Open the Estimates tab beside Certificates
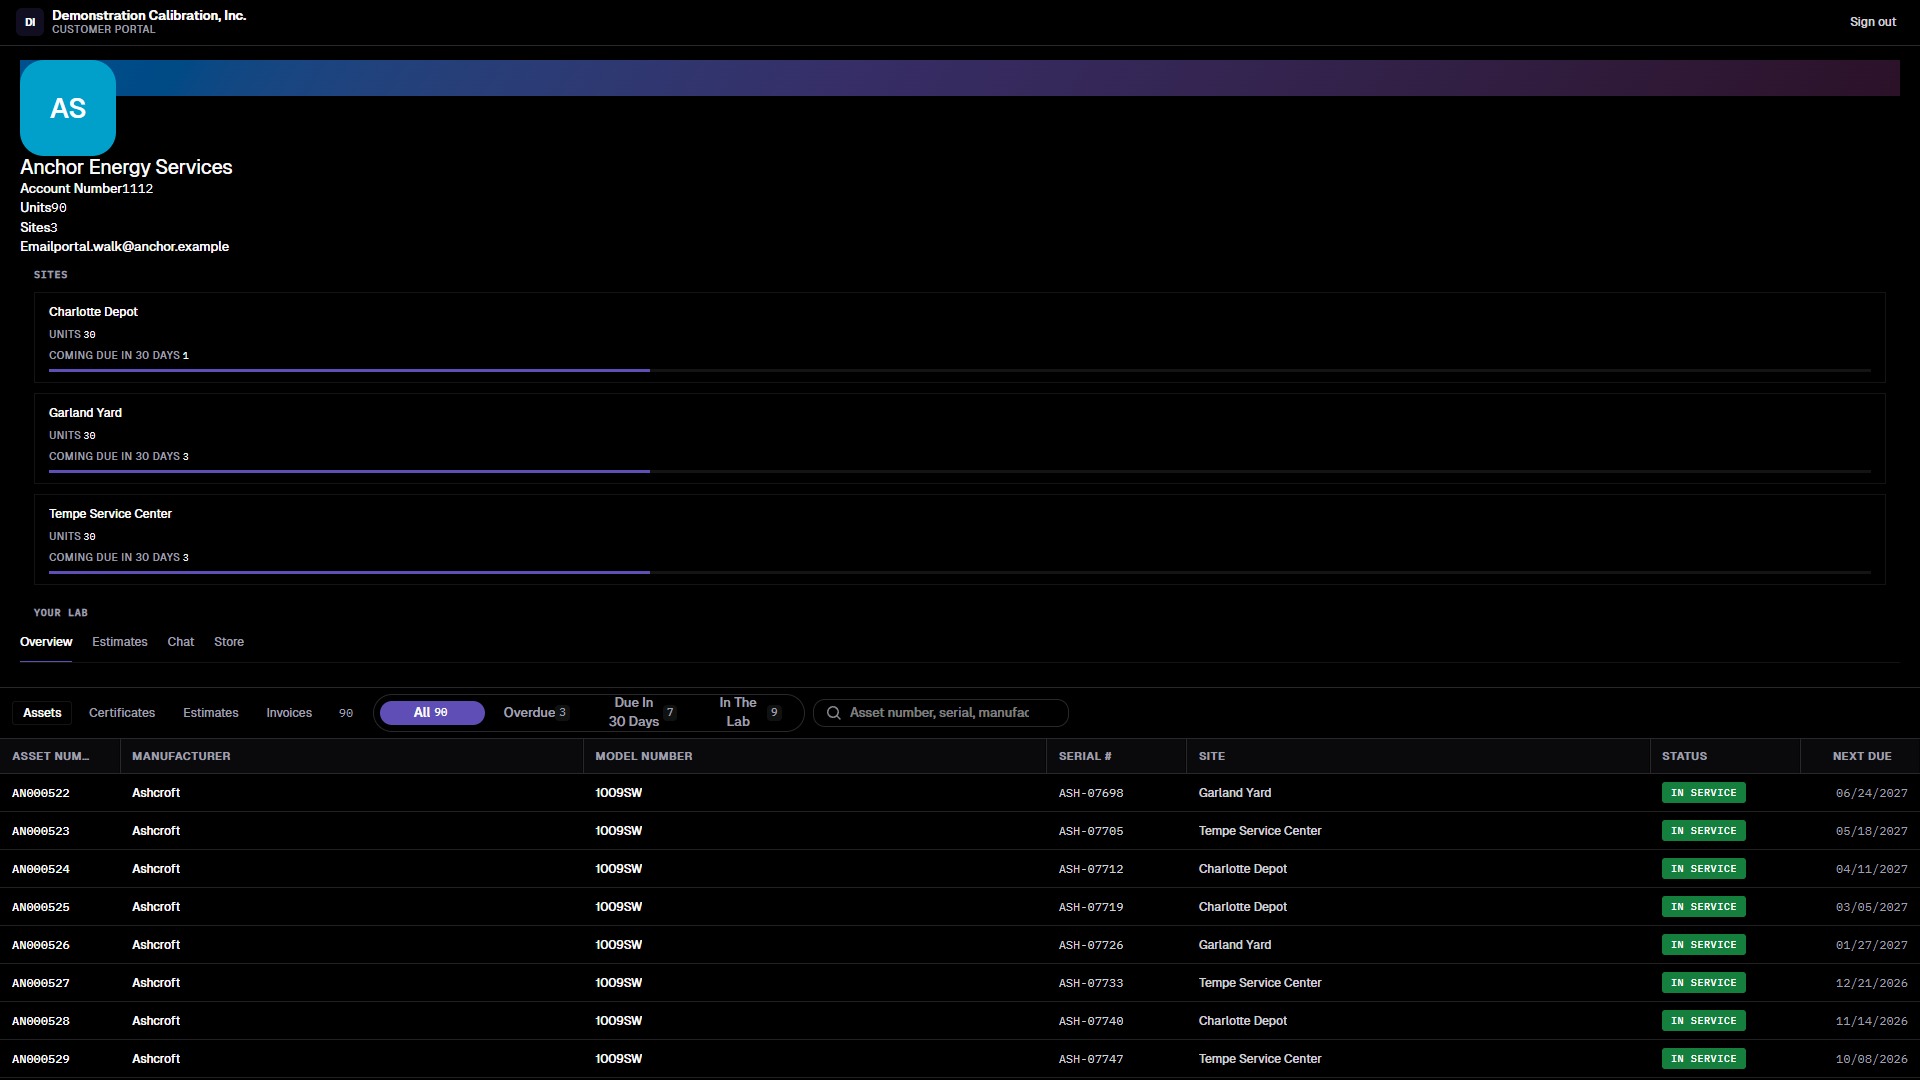This screenshot has width=1920, height=1080. (x=211, y=713)
